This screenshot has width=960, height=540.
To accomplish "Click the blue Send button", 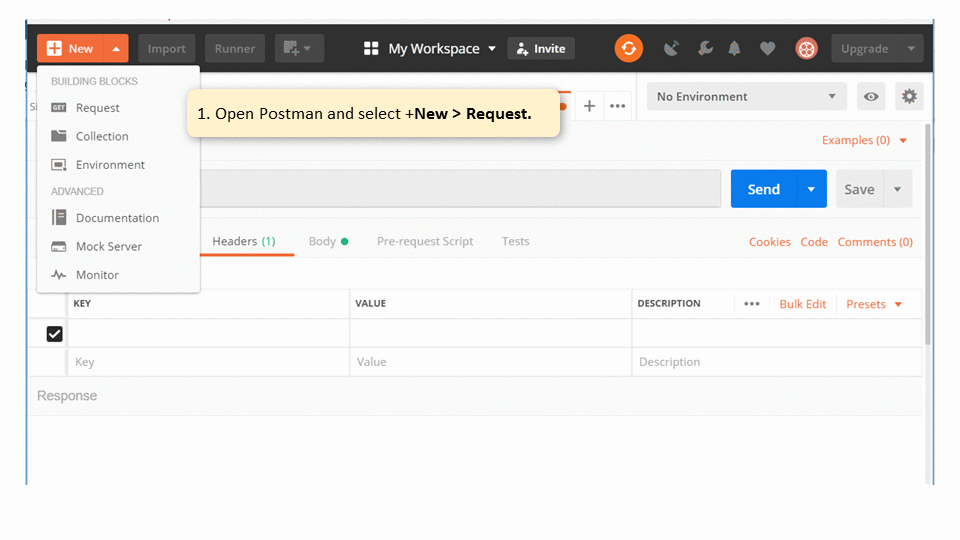I will [x=764, y=189].
